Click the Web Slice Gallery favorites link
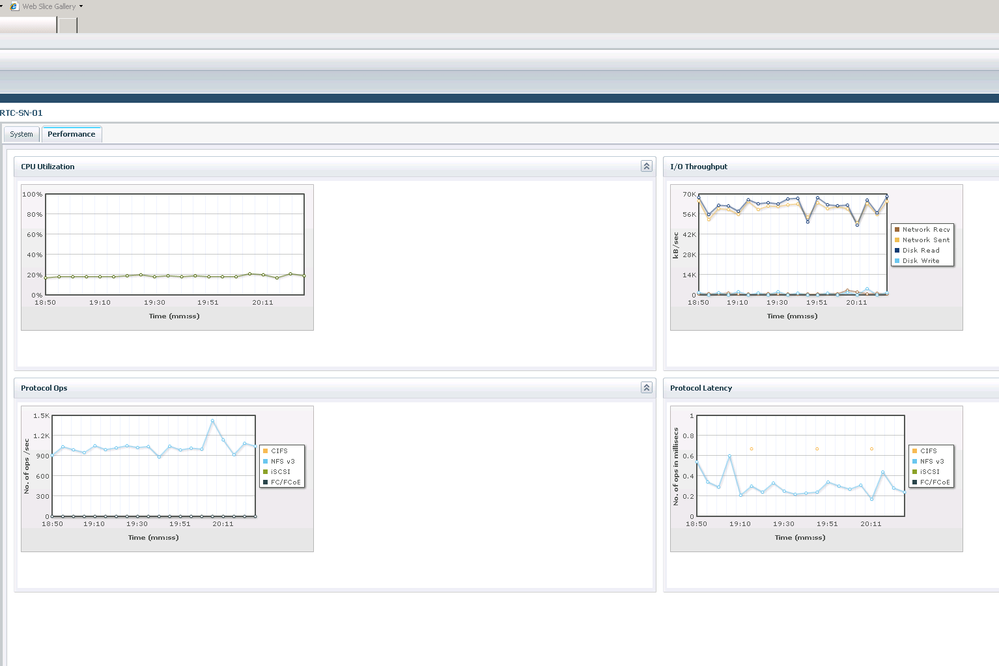 point(49,6)
